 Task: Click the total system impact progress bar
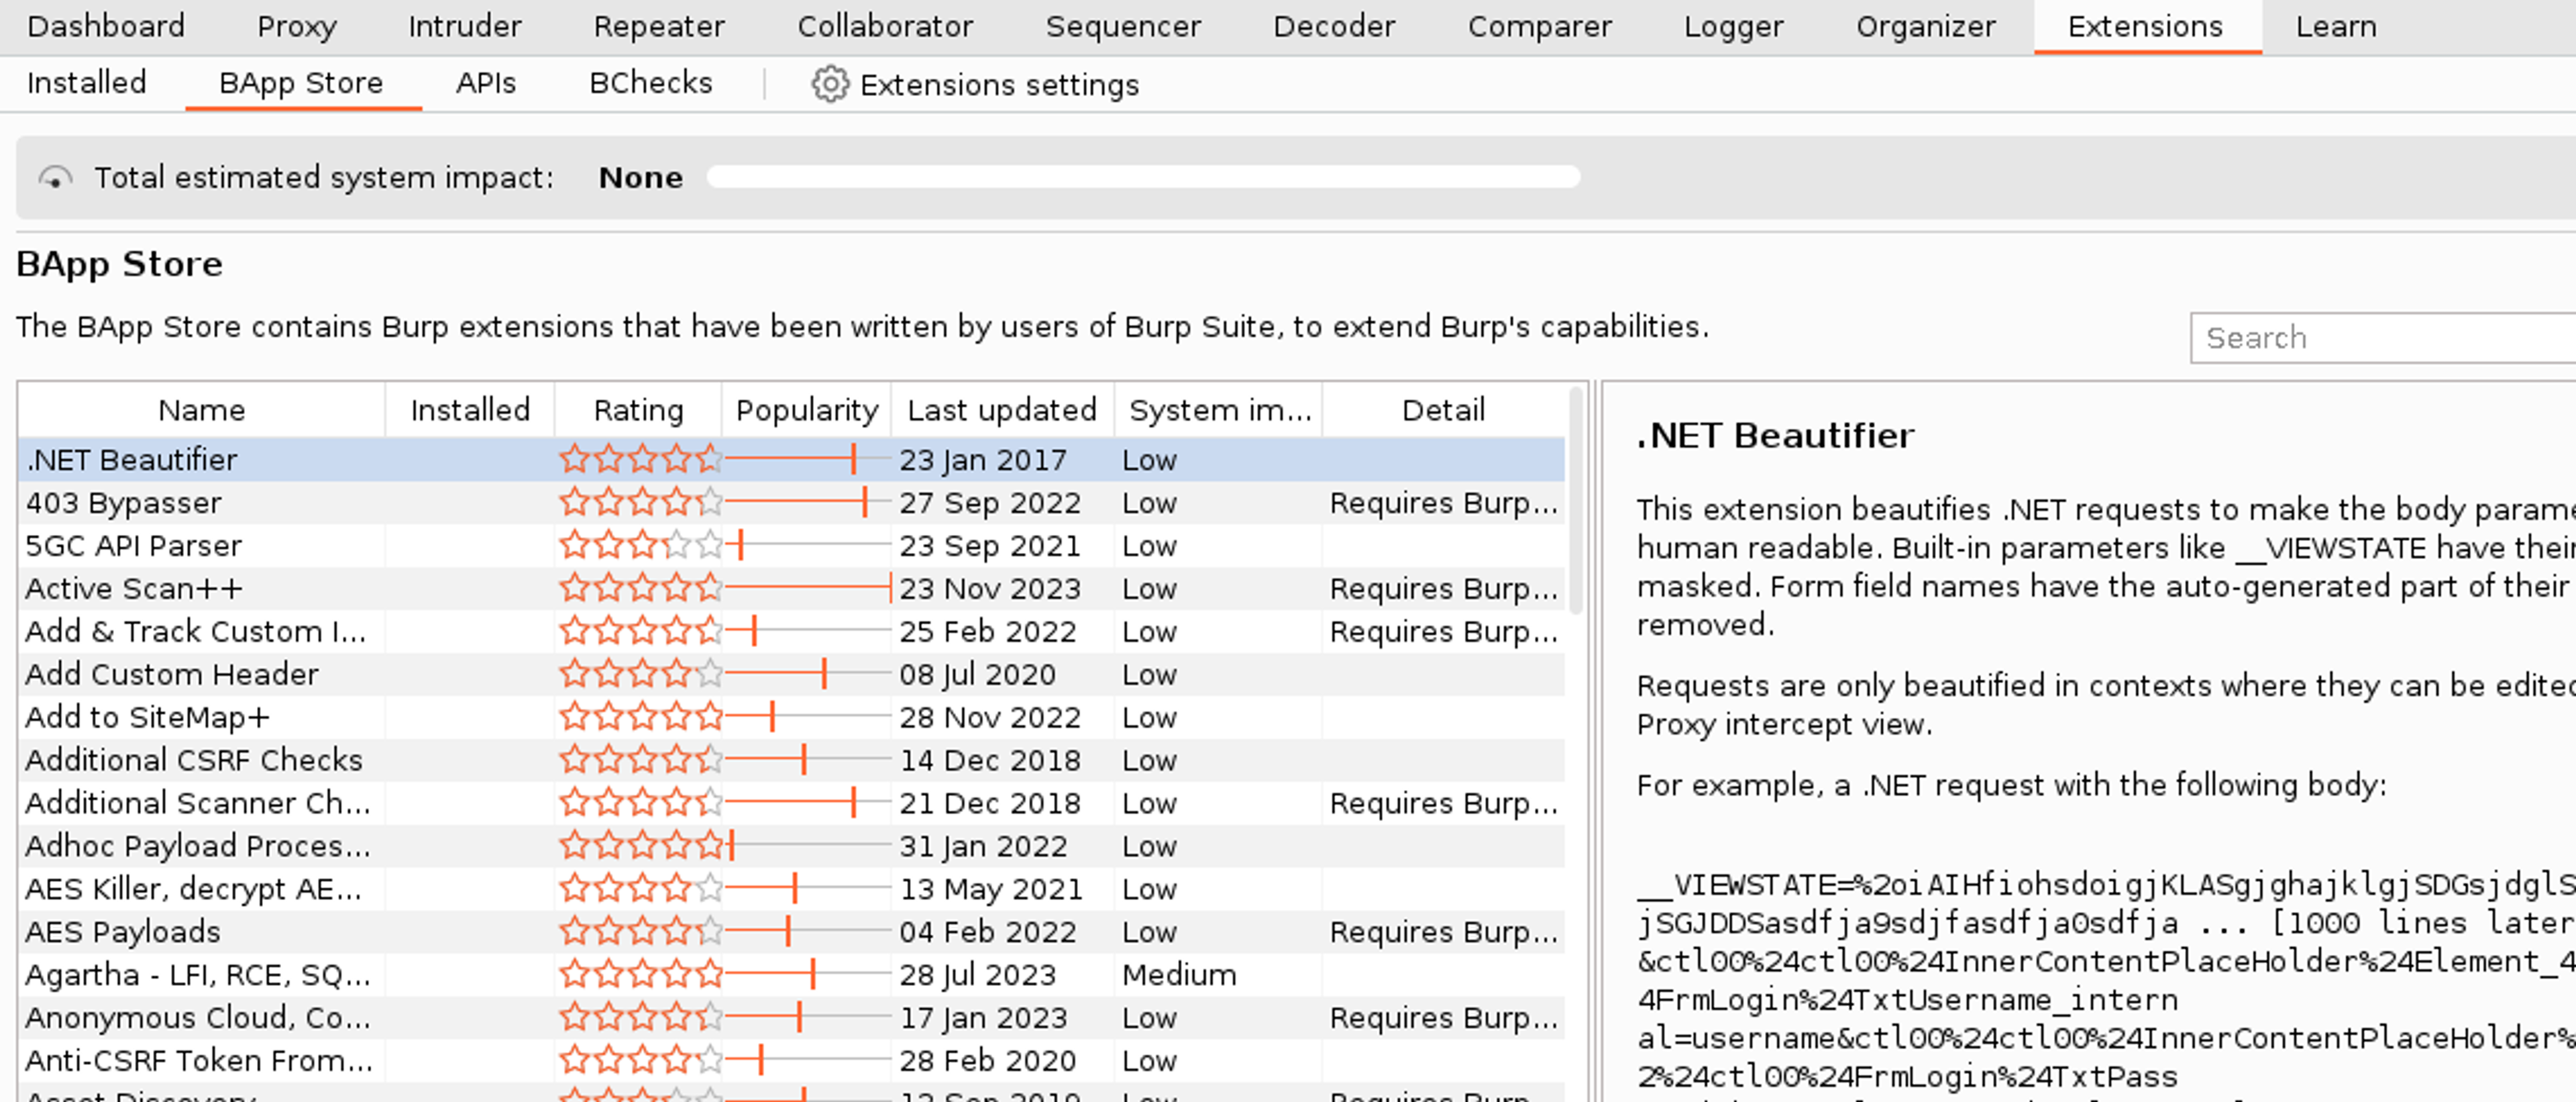coord(1142,178)
